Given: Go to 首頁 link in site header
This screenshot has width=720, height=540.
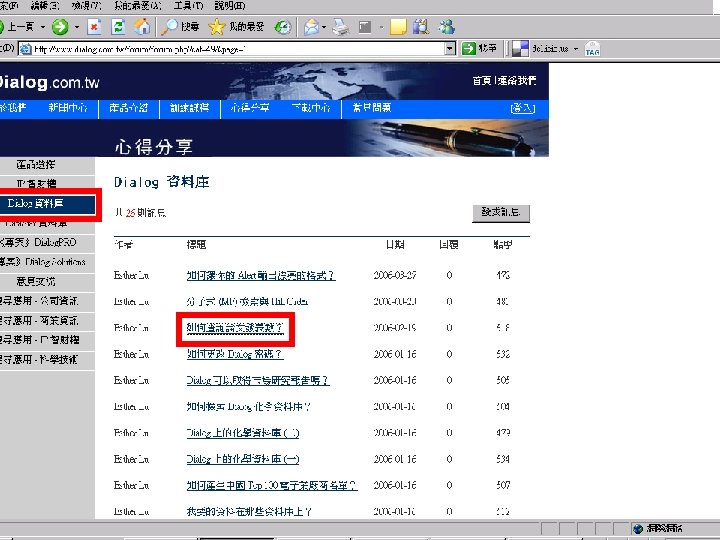Looking at the screenshot, I should click(x=482, y=81).
